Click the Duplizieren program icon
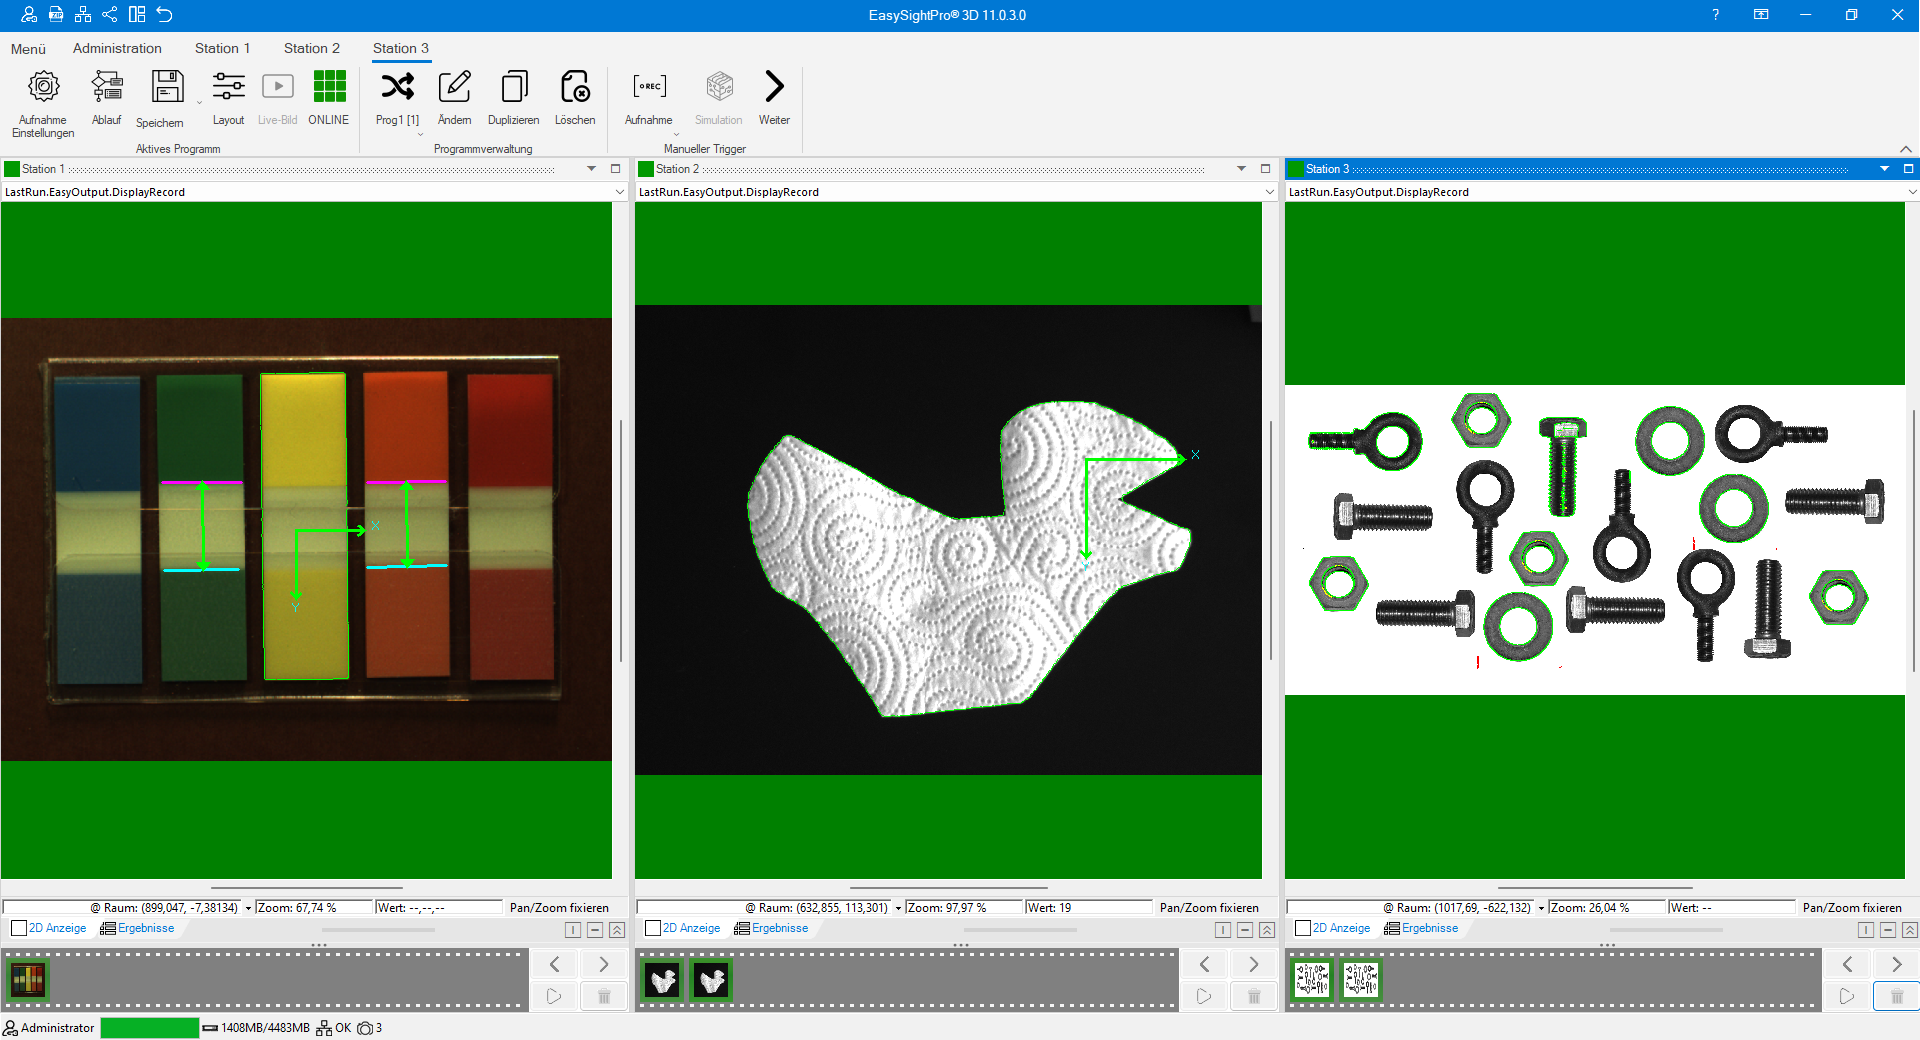1920x1040 pixels. tap(514, 88)
